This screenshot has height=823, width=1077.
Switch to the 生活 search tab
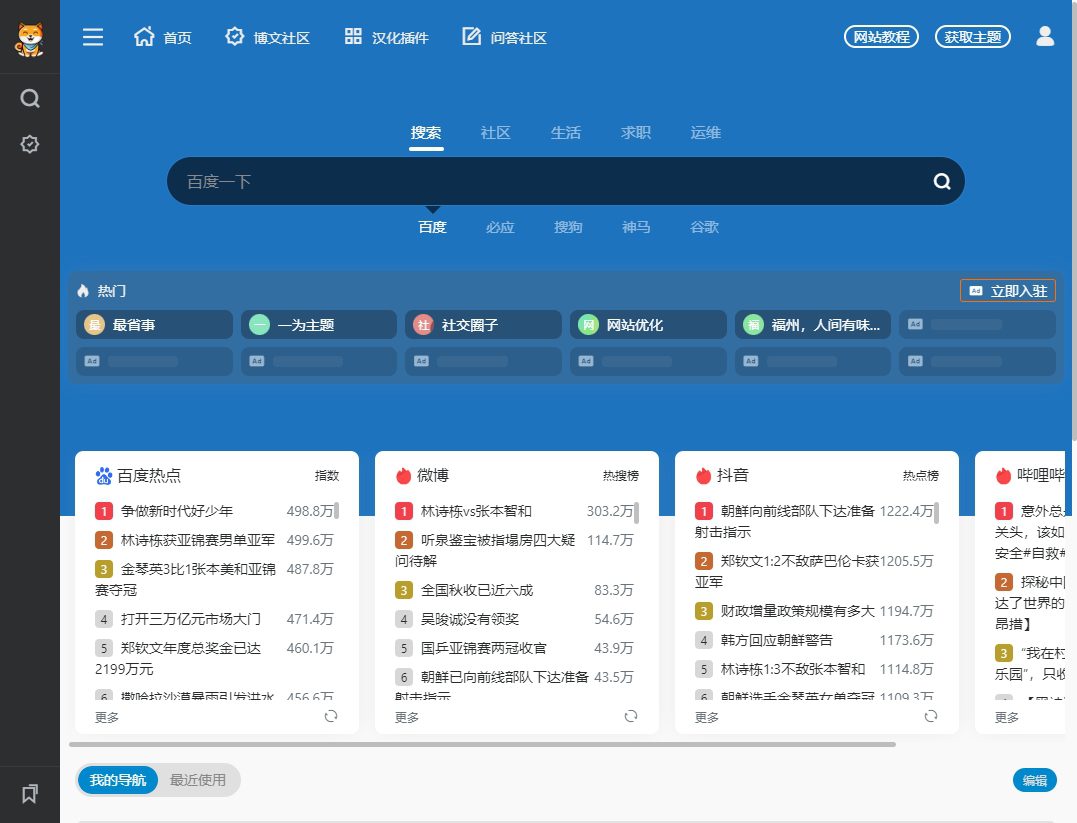[x=566, y=133]
